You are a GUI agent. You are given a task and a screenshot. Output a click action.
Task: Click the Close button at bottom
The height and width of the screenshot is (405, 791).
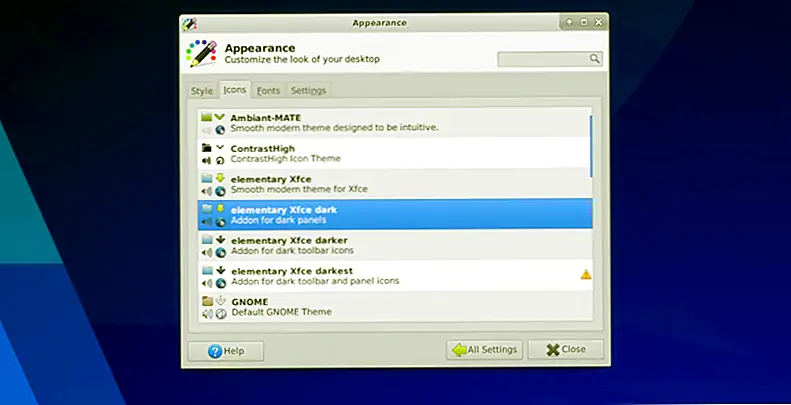565,350
